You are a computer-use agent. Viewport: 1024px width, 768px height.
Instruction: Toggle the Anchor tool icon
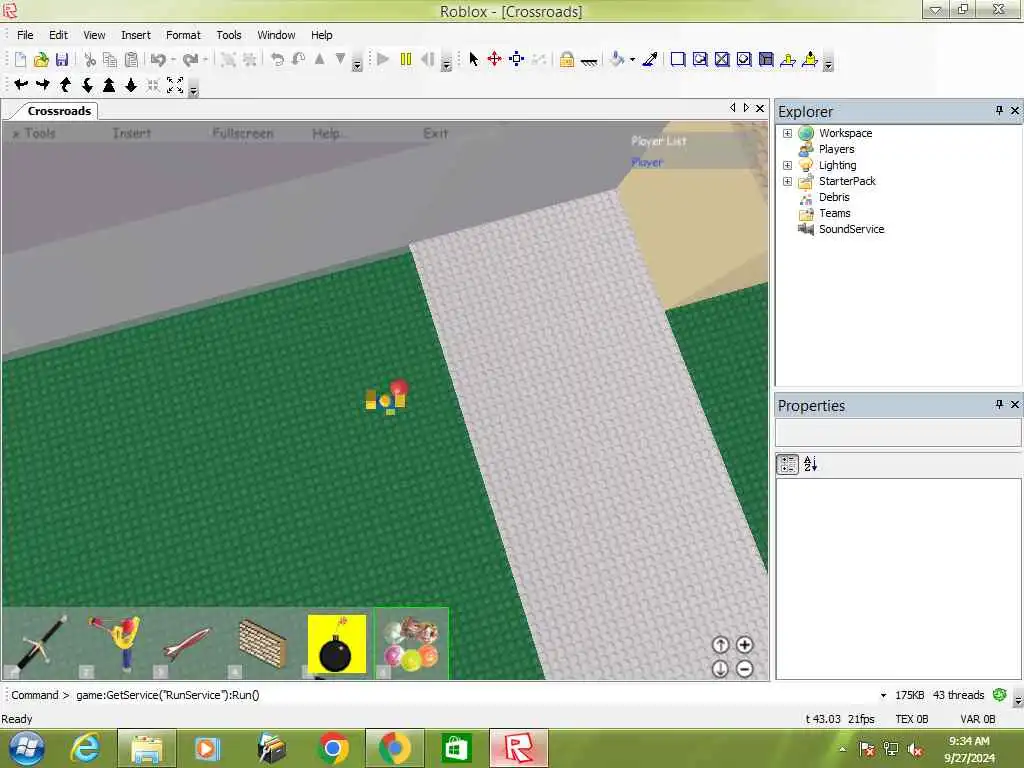point(589,61)
